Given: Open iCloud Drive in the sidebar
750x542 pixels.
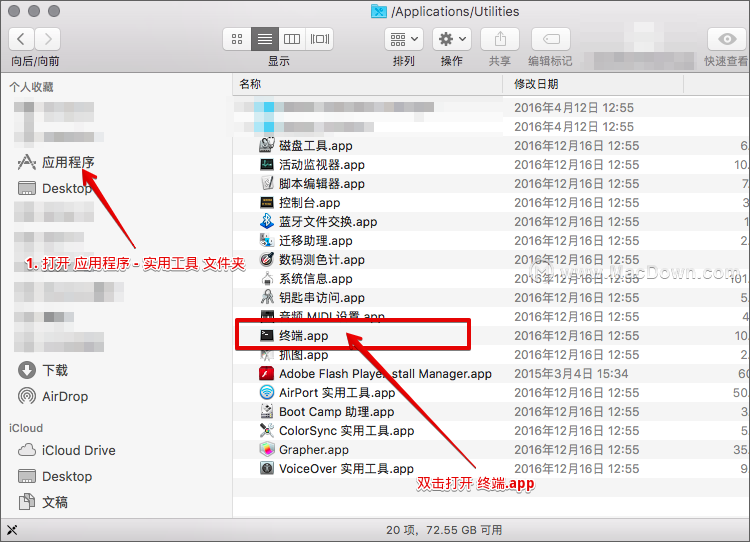Looking at the screenshot, I should coord(66,451).
